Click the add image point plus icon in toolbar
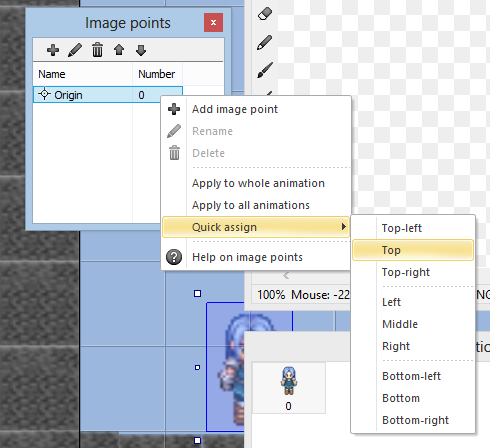The width and height of the screenshot is (490, 448). [x=53, y=50]
